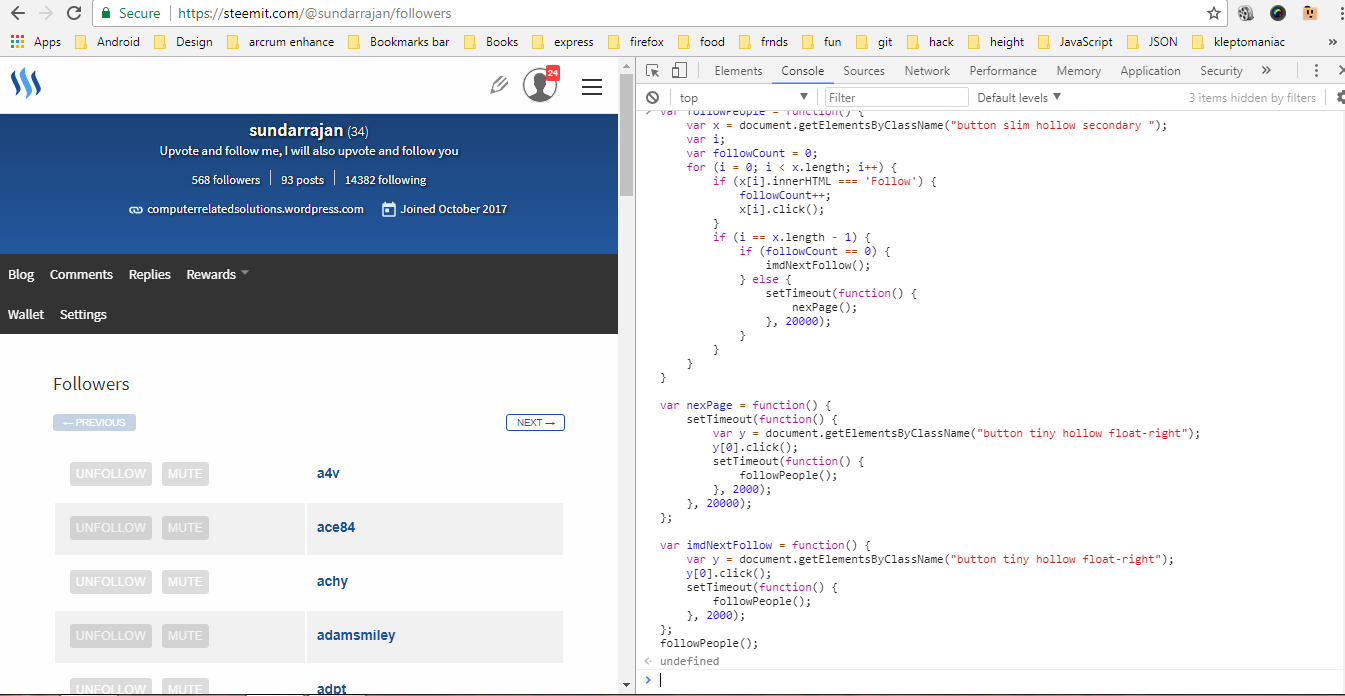Open DevTools customize three-dot menu
This screenshot has width=1345, height=696.
coord(1316,71)
